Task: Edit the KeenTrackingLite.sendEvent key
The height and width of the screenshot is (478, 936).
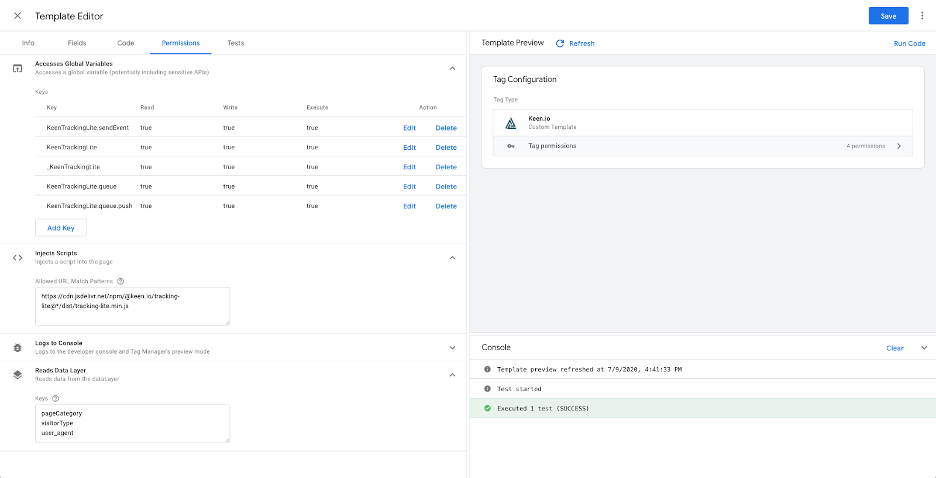Action: 410,128
